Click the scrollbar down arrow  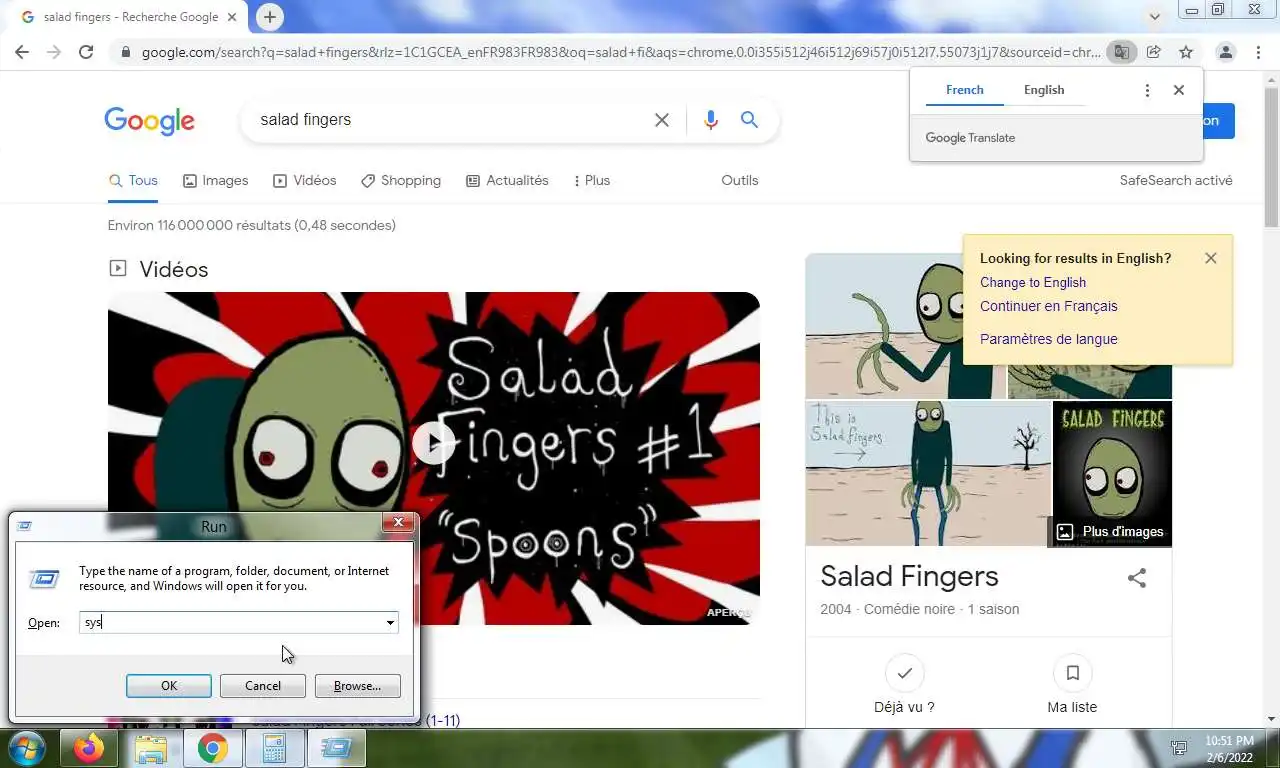tap(1271, 718)
